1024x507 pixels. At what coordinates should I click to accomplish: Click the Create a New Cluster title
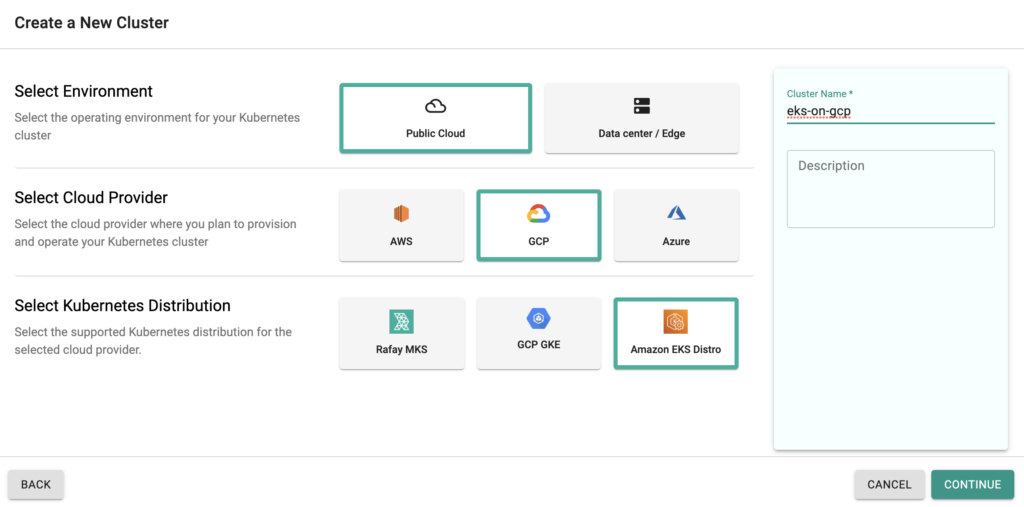click(x=91, y=23)
